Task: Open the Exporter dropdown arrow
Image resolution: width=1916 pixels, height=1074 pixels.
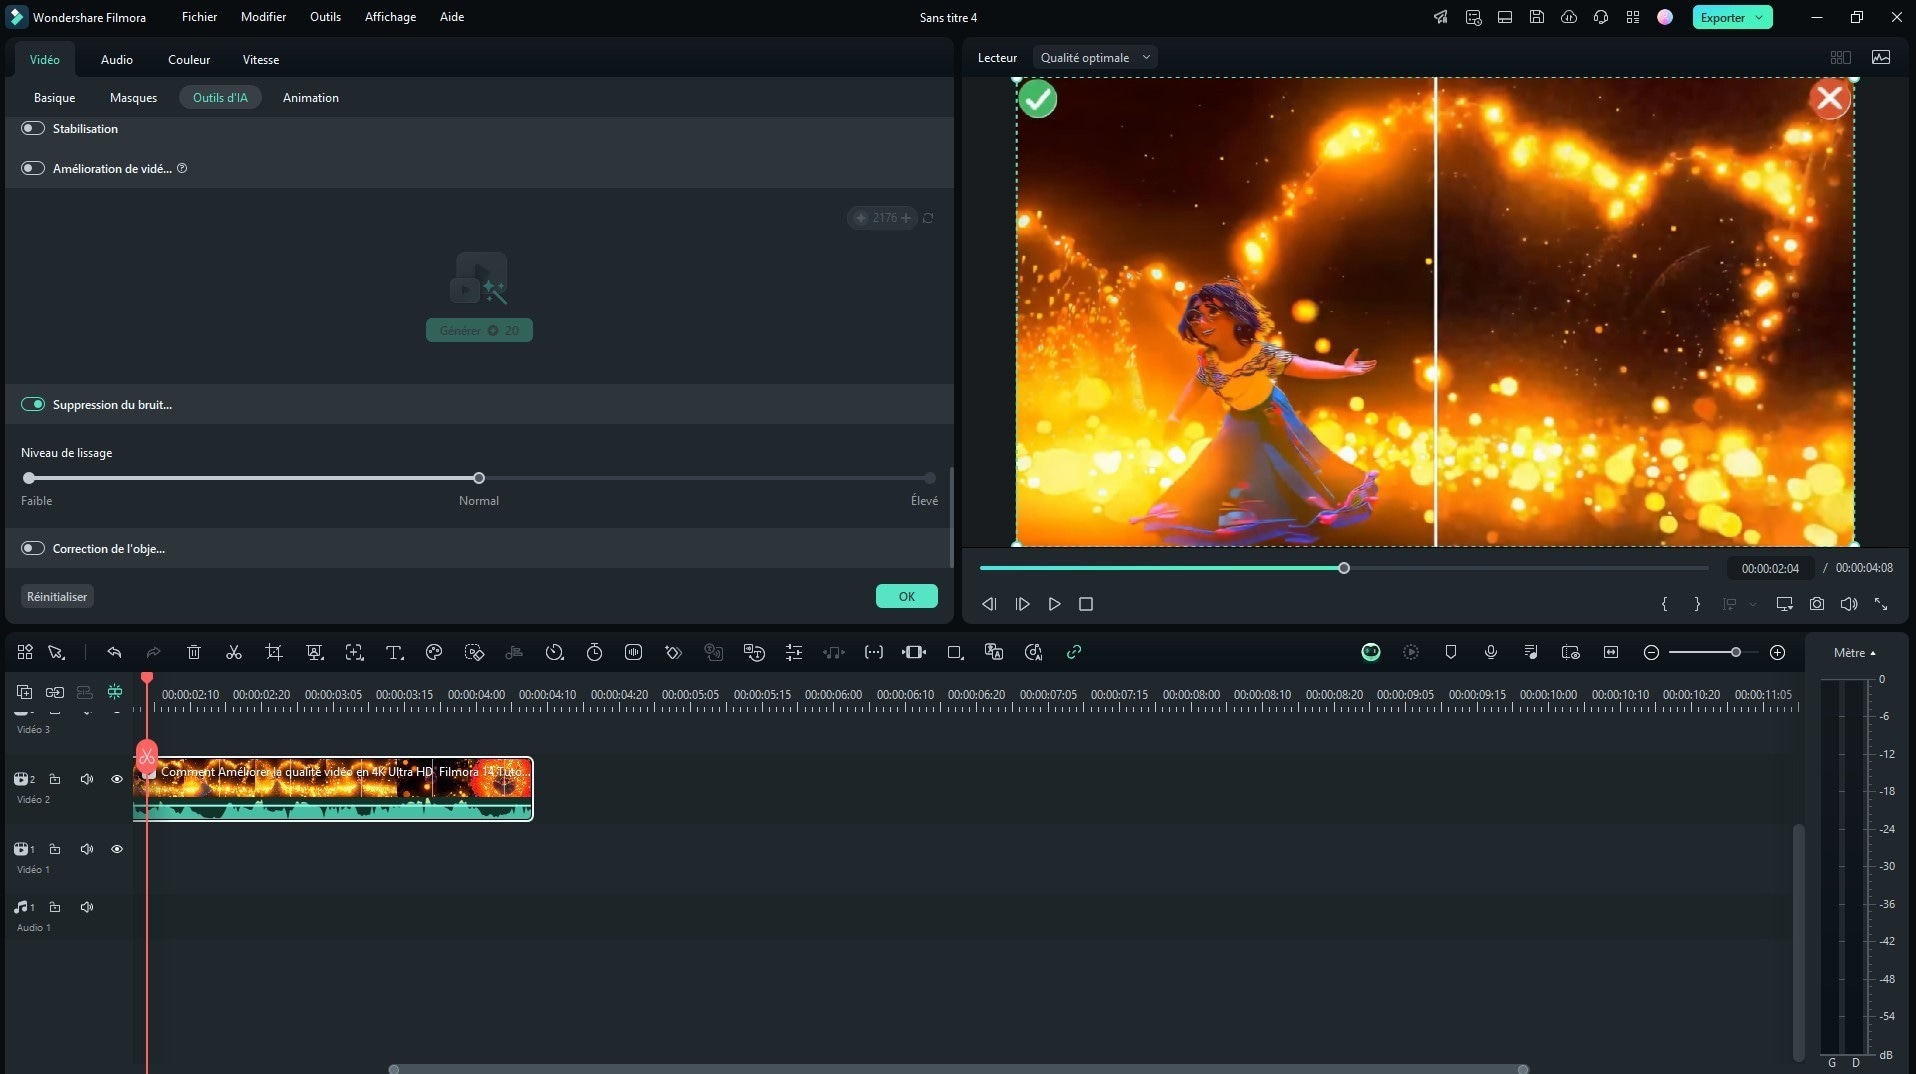Action: (x=1759, y=17)
